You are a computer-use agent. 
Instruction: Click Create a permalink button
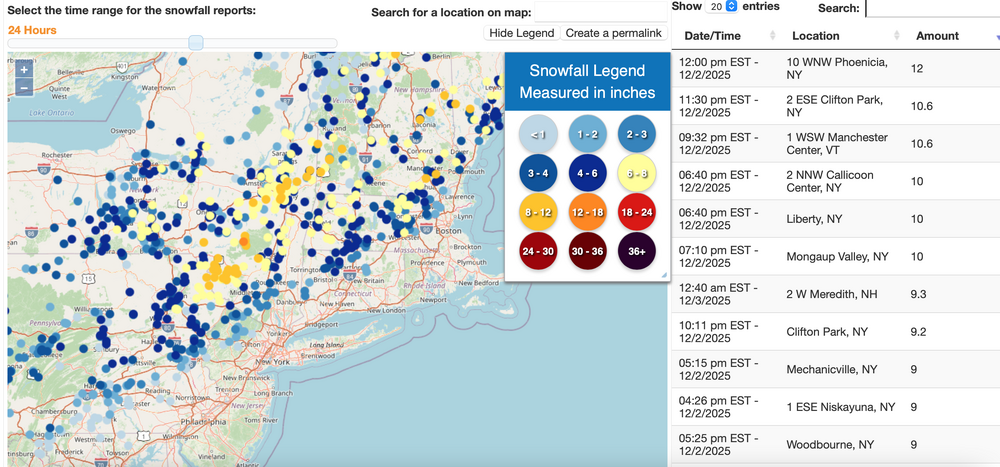pos(614,33)
